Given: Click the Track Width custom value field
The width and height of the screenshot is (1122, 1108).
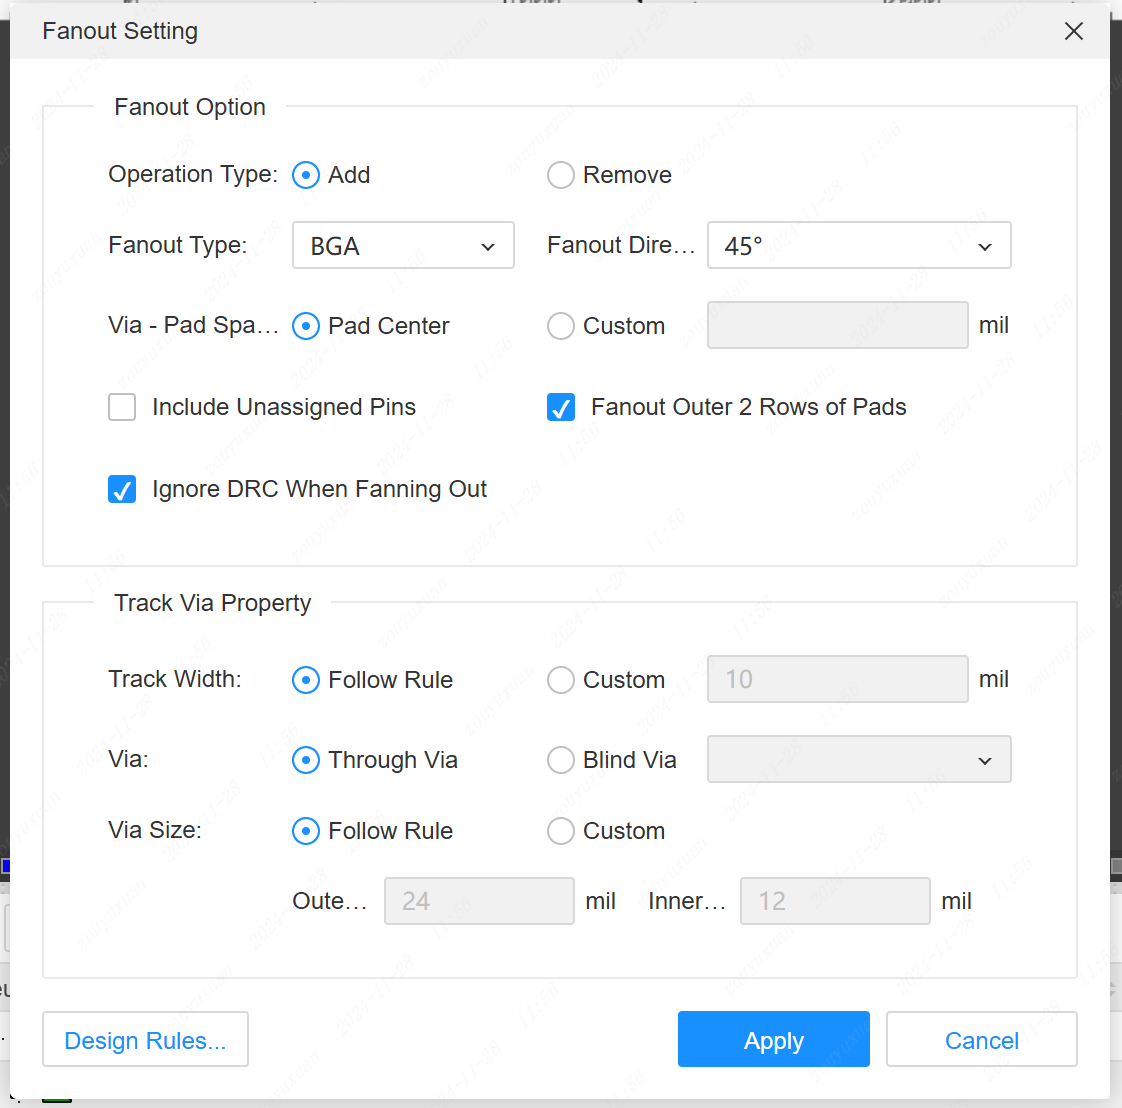Looking at the screenshot, I should [837, 680].
